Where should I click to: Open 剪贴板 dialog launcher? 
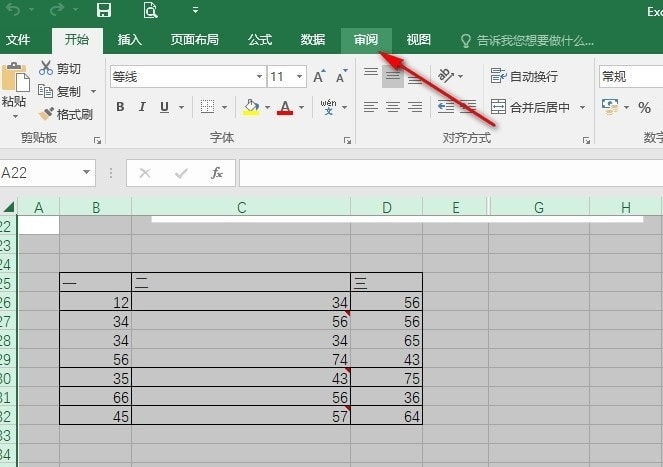(97, 140)
